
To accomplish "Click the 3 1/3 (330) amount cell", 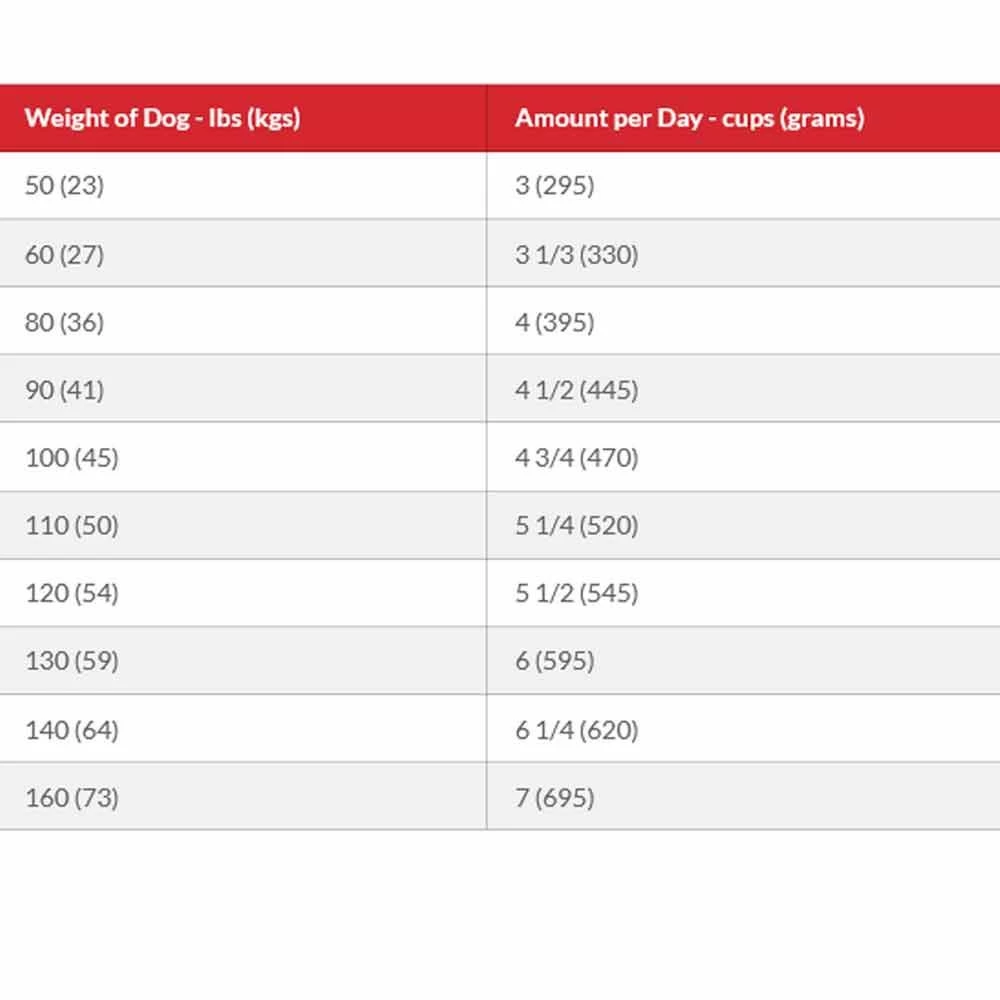I will click(576, 254).
